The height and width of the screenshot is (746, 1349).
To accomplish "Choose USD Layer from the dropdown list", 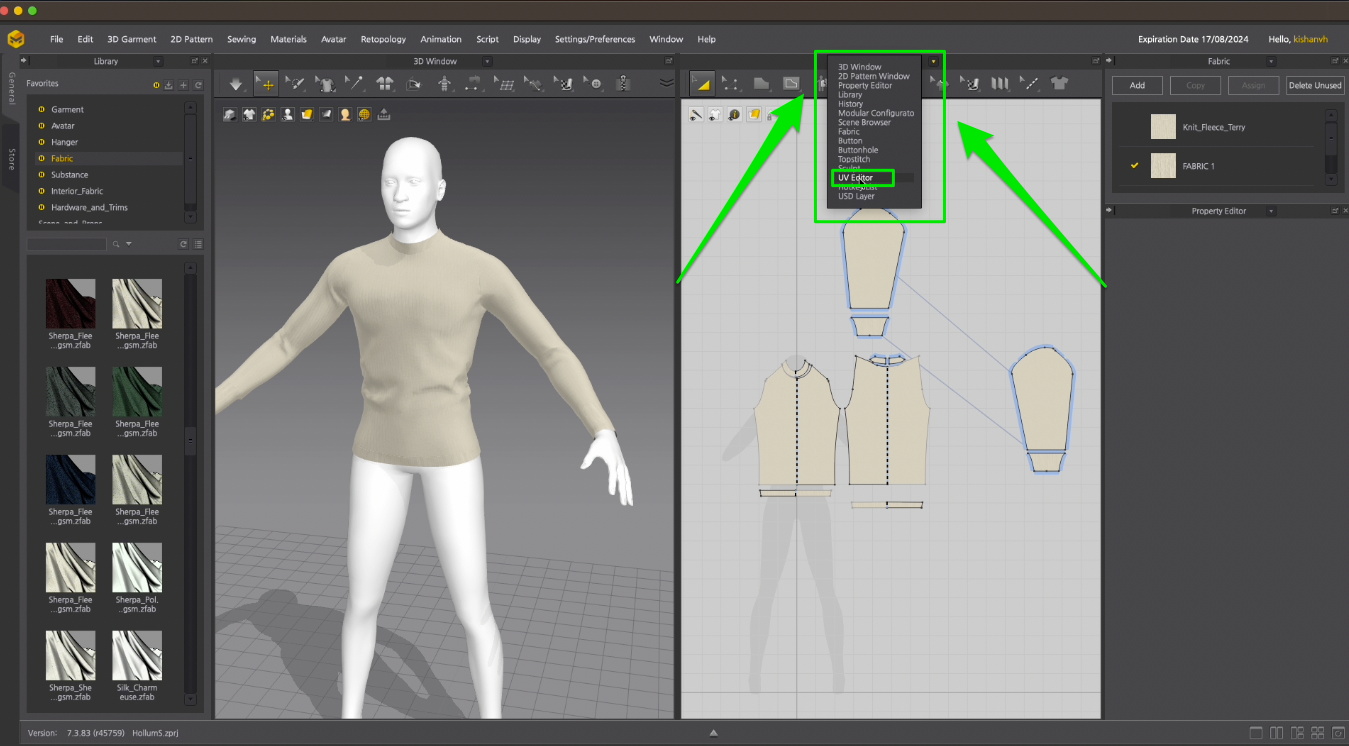I will pos(856,196).
